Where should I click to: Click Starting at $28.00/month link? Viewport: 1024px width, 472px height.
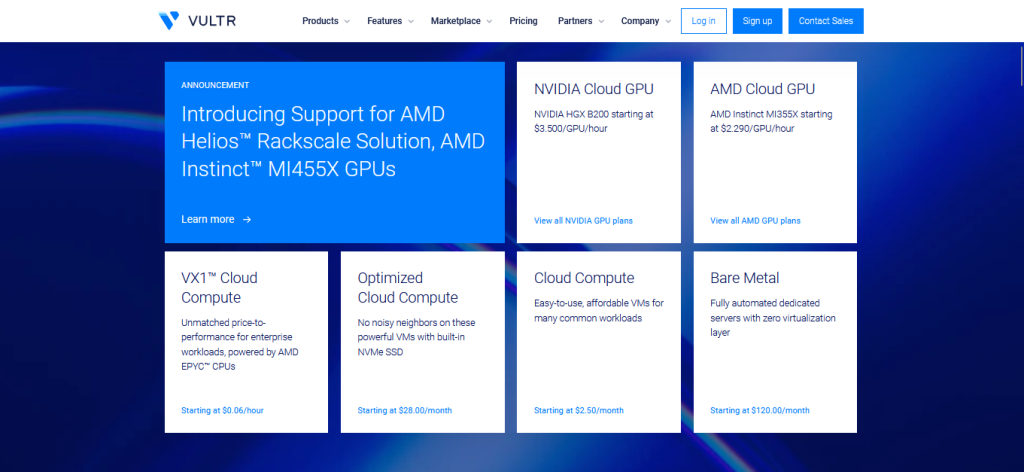[x=404, y=411]
